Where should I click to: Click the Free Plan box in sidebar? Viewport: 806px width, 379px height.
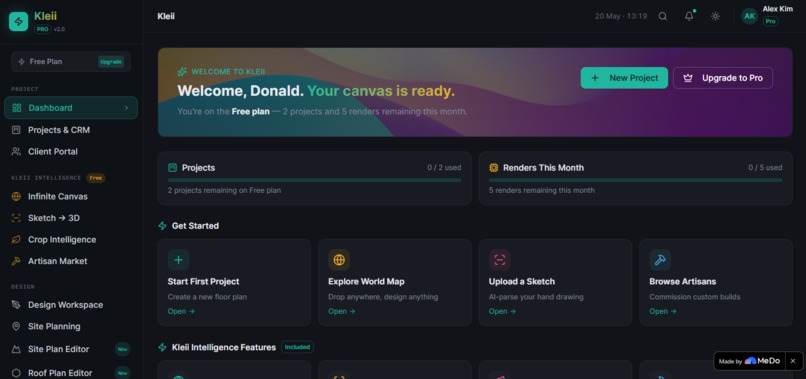(x=71, y=62)
